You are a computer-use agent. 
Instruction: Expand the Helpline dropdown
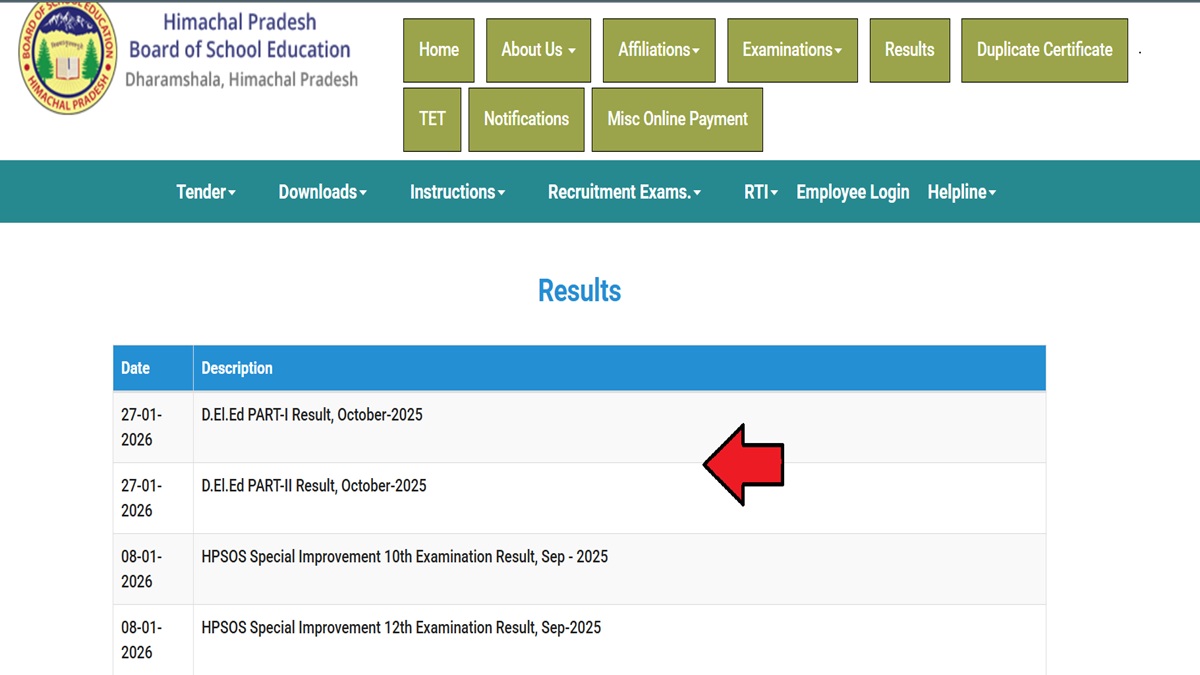(961, 192)
